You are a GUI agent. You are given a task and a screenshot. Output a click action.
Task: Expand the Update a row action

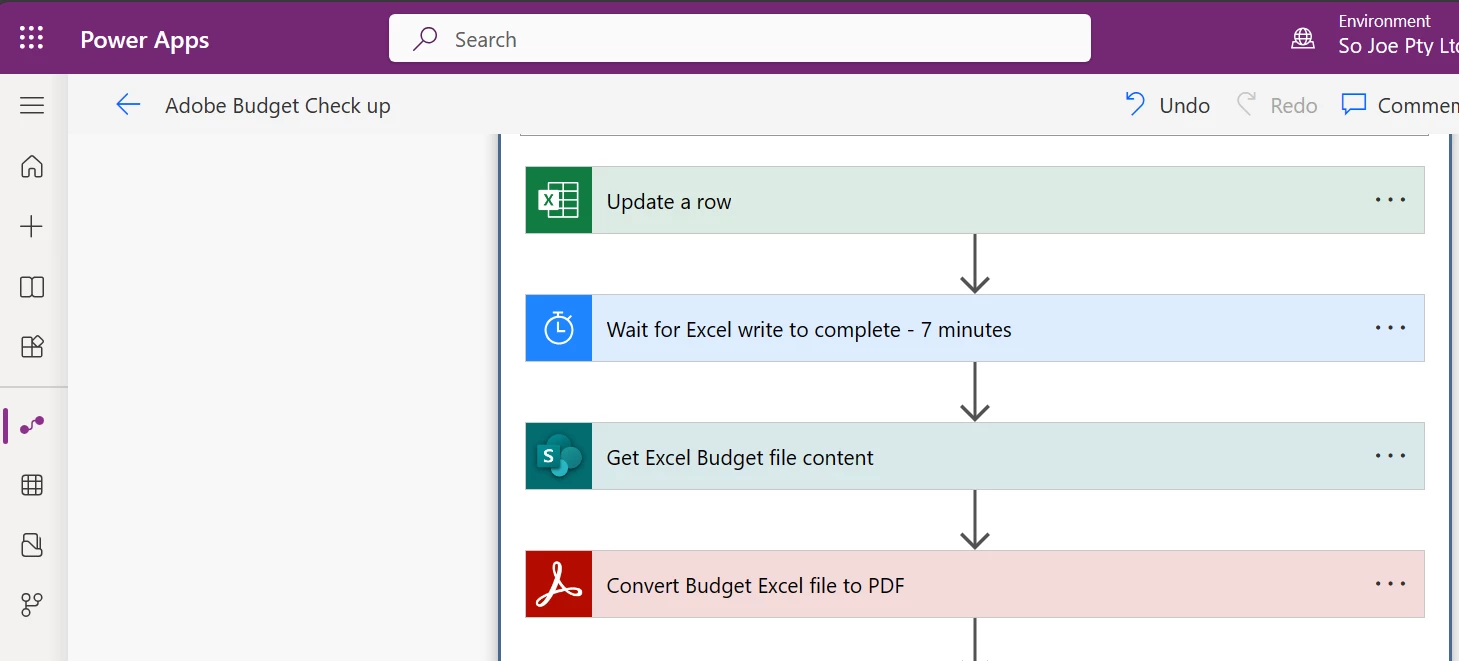click(974, 200)
